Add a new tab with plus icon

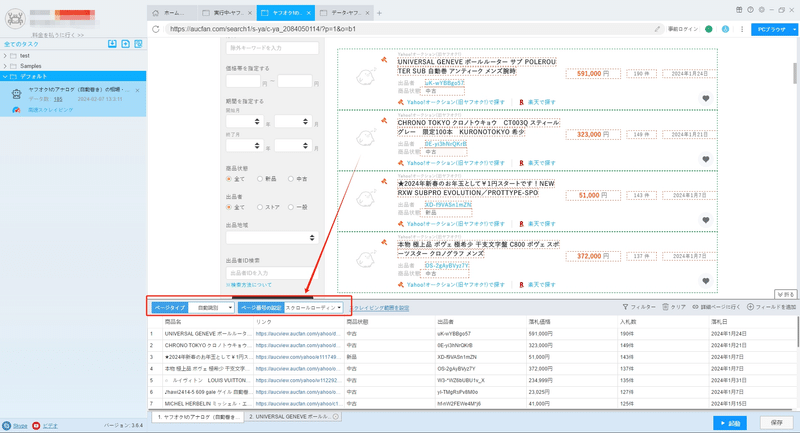[x=379, y=13]
